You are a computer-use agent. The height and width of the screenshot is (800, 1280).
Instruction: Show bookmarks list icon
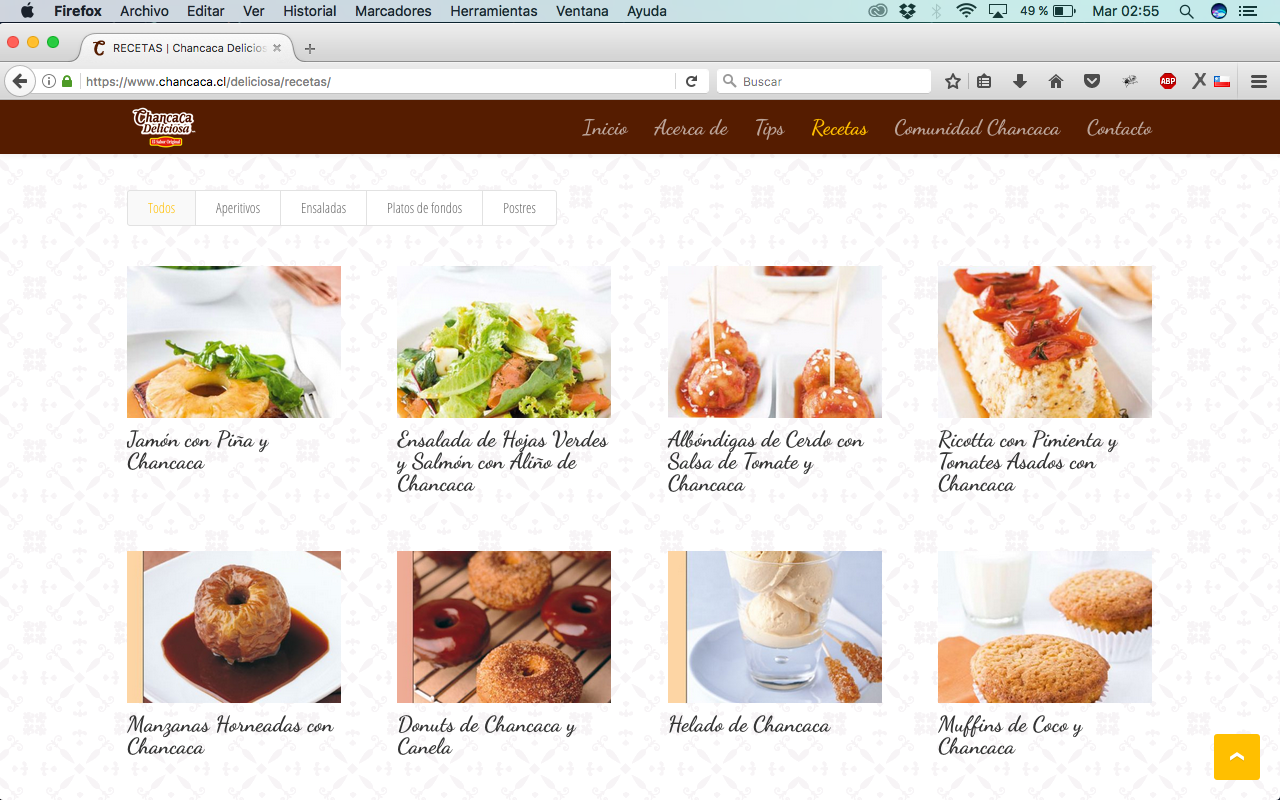[984, 81]
